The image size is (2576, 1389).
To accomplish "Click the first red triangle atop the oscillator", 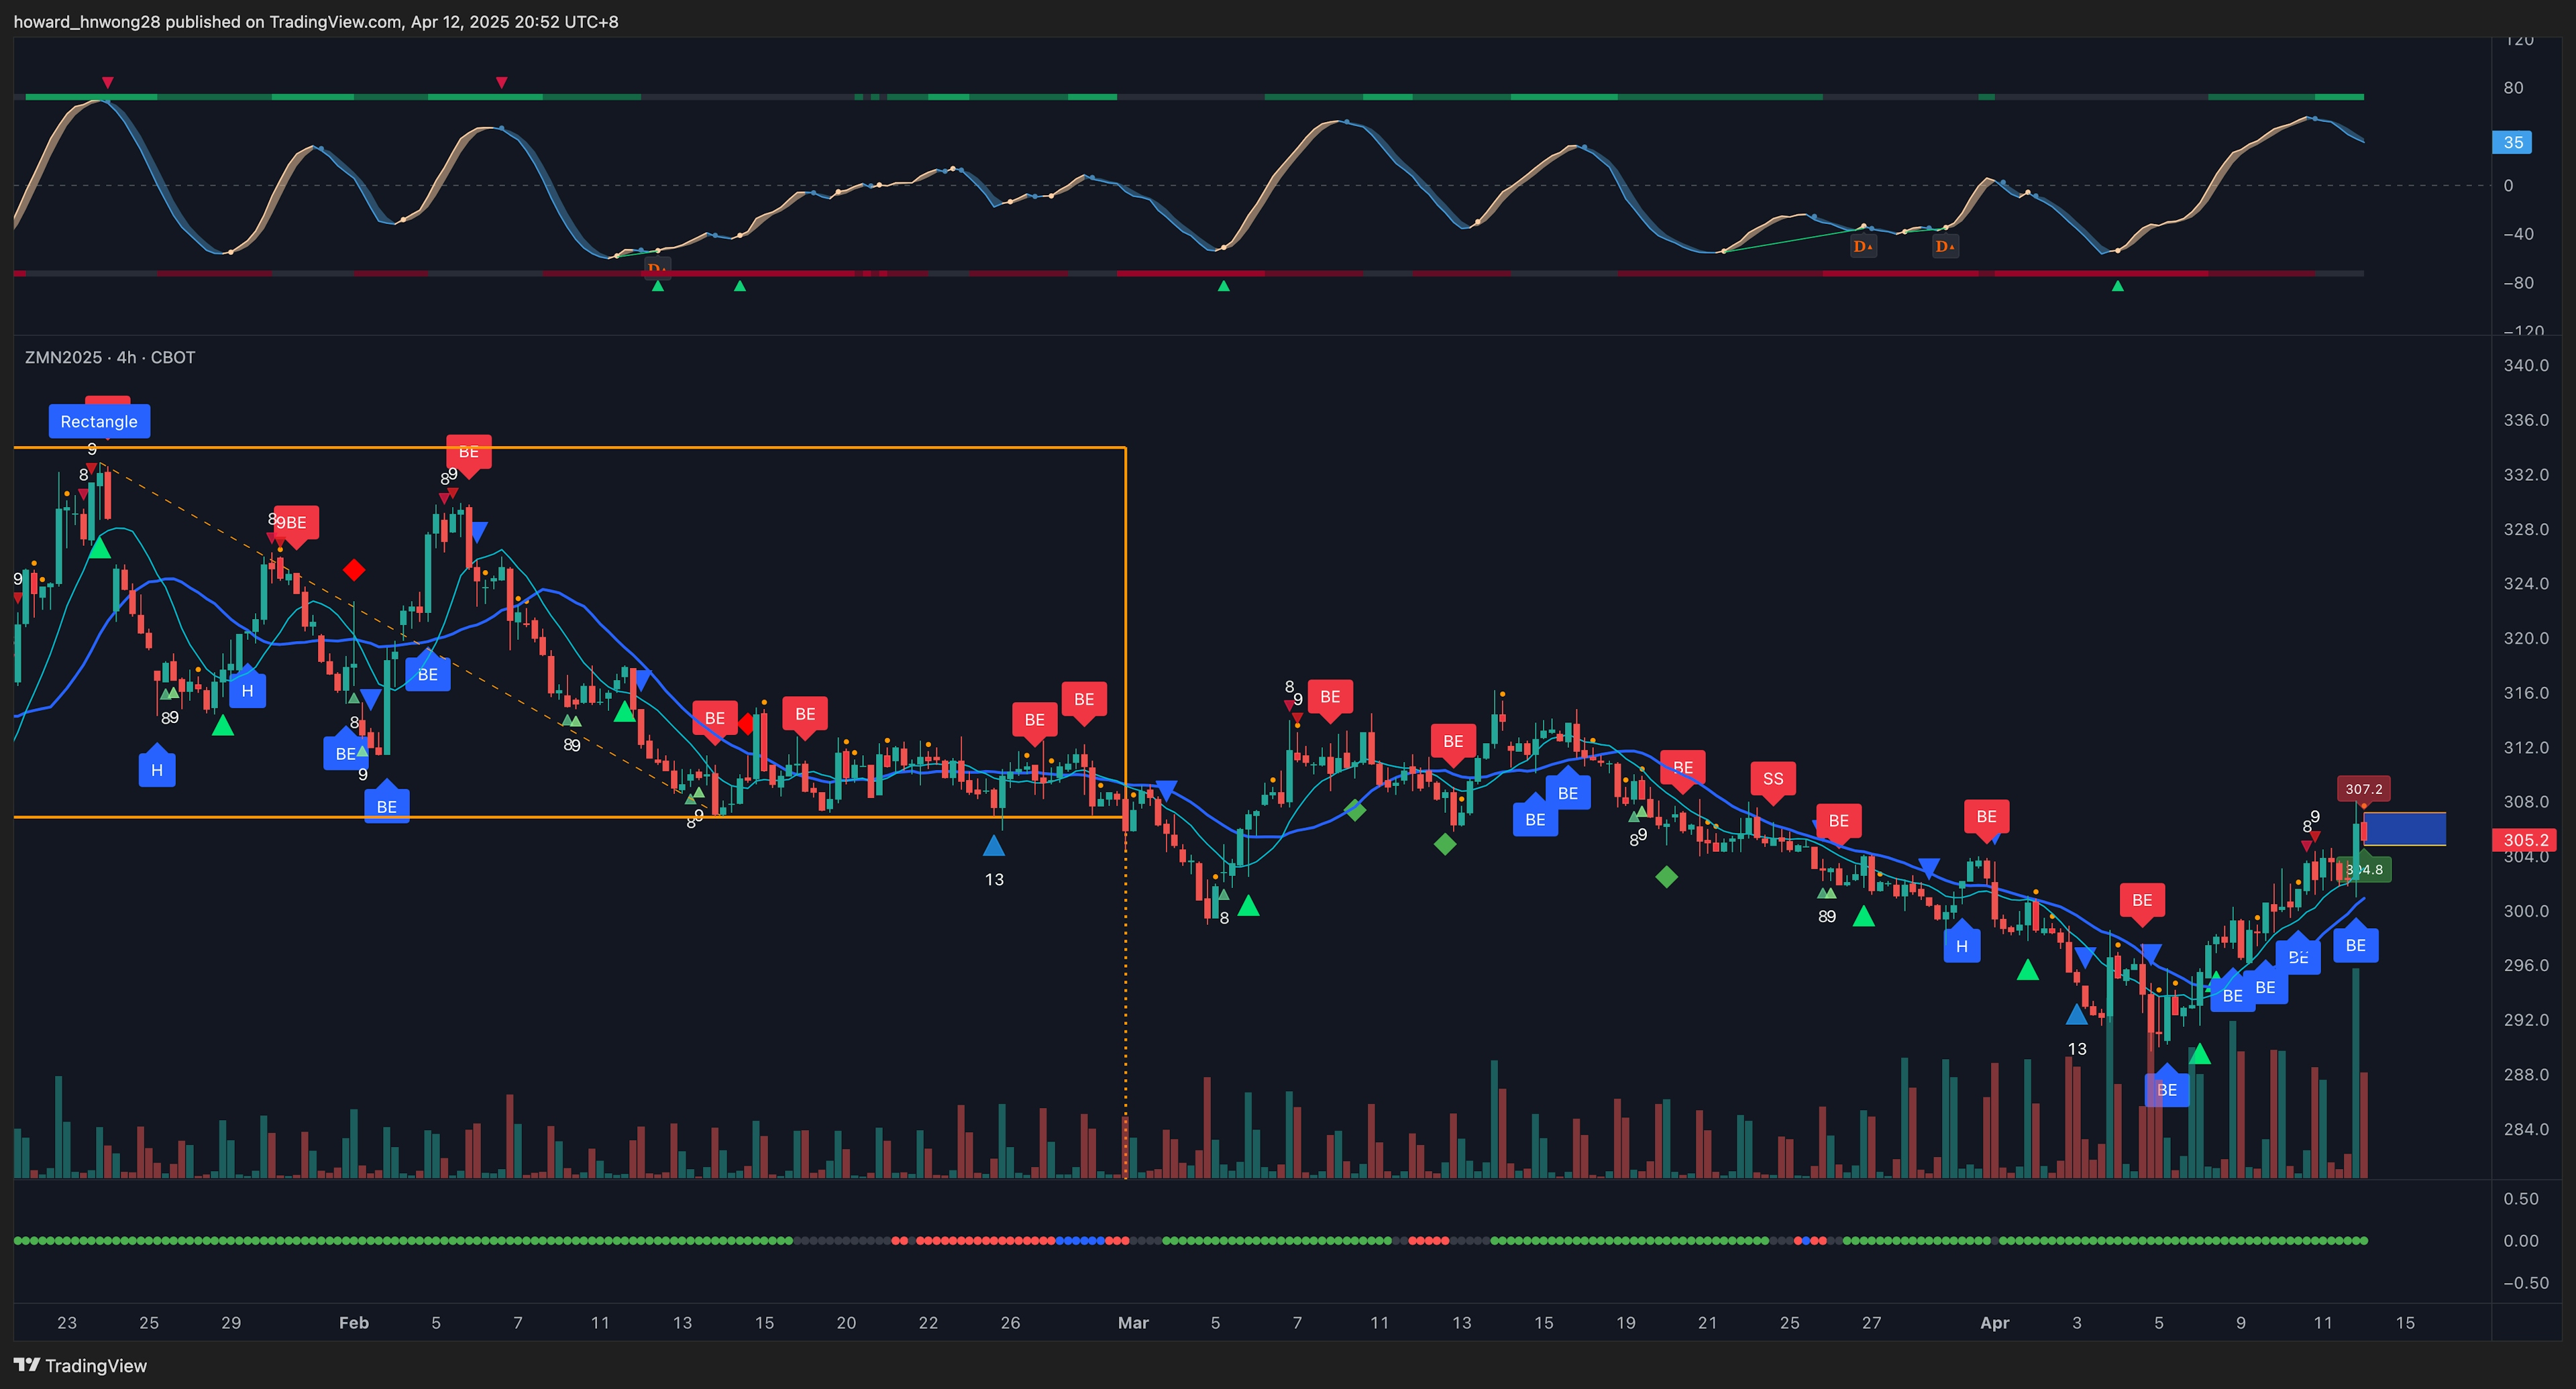I will click(x=108, y=82).
